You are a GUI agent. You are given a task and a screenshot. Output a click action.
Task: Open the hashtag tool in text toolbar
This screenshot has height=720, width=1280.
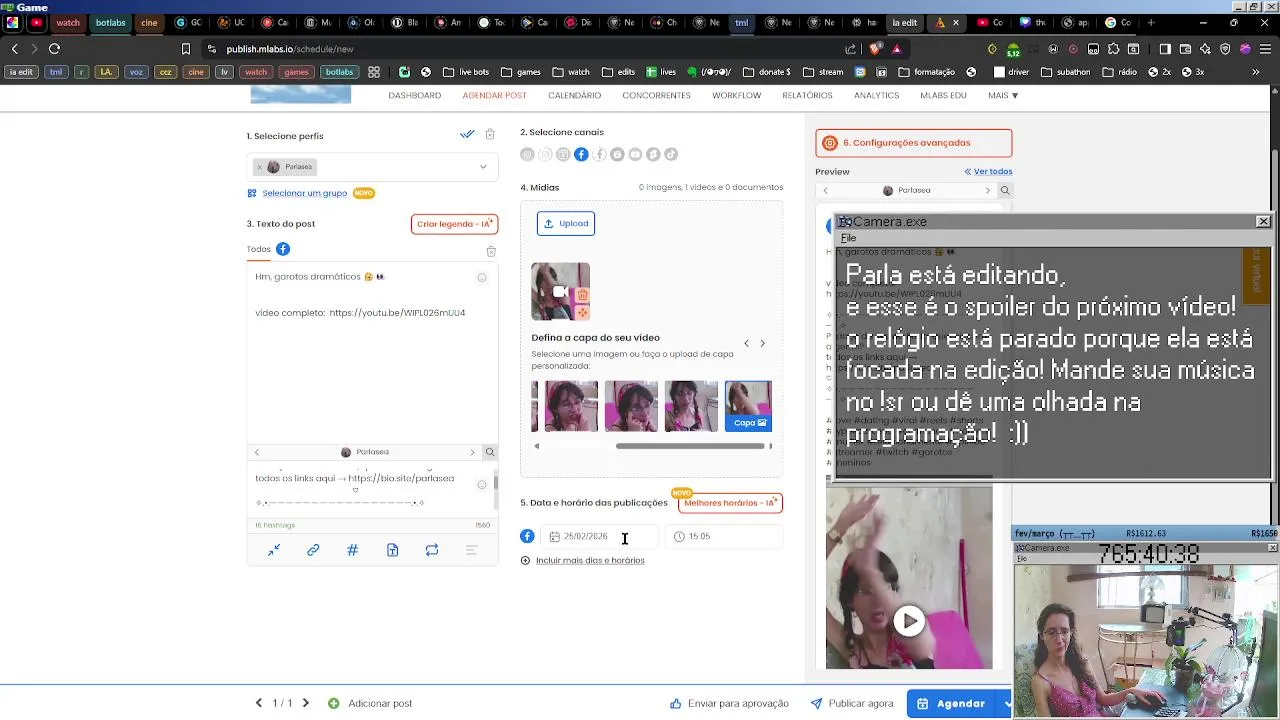click(352, 550)
